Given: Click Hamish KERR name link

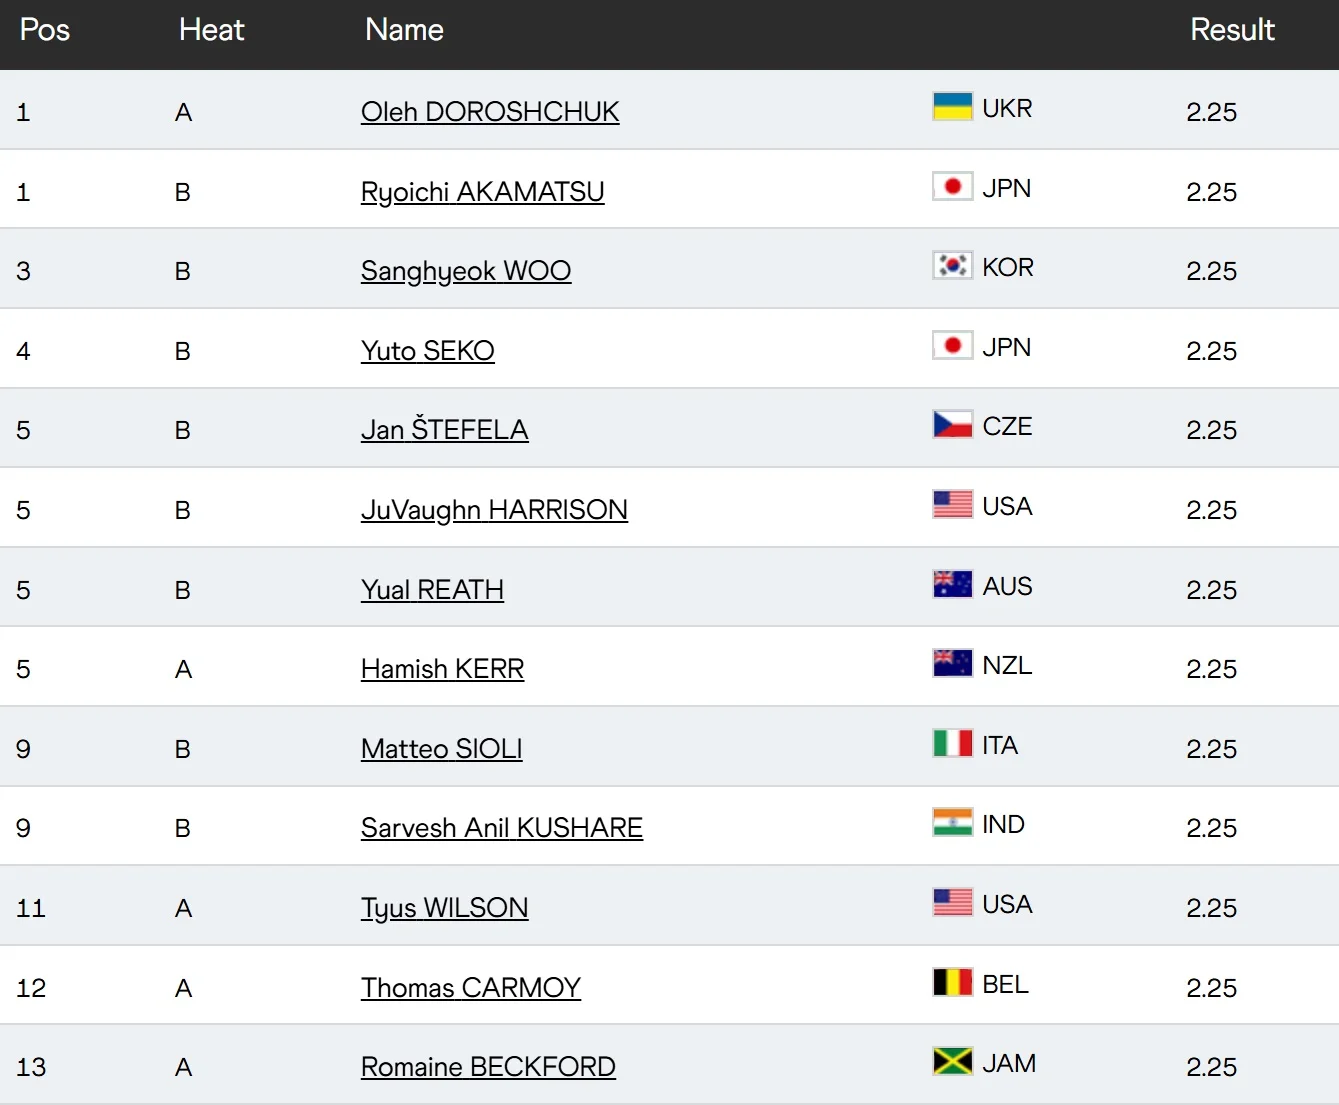Looking at the screenshot, I should click(x=442, y=669).
